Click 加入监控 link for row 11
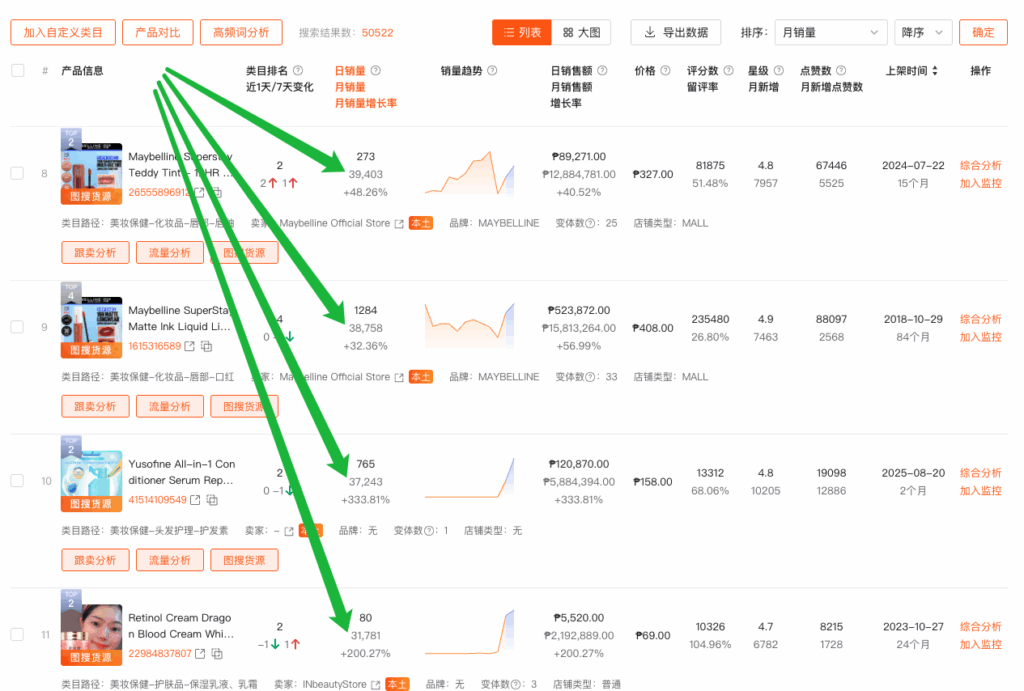 (x=980, y=645)
